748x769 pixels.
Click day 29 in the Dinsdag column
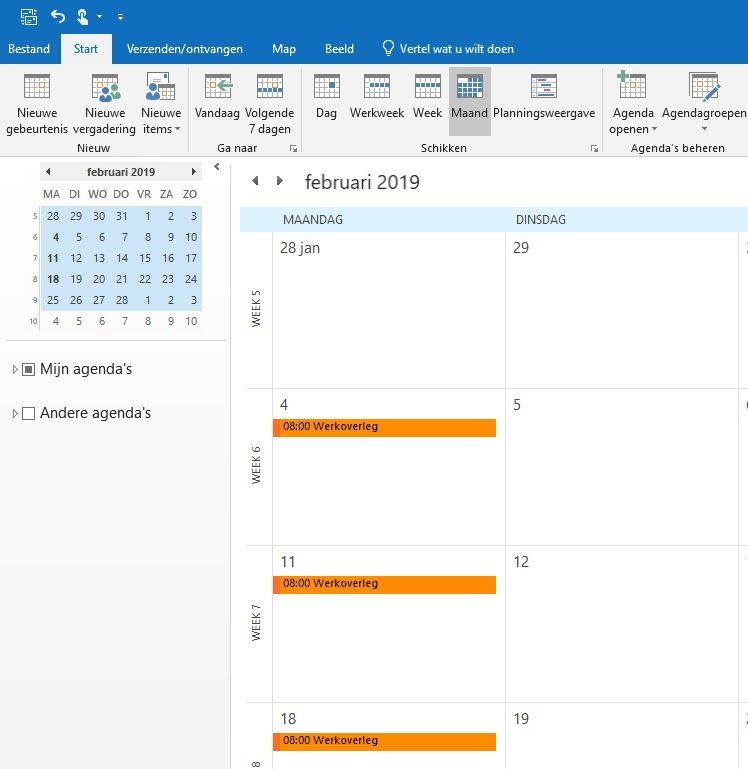(622, 310)
